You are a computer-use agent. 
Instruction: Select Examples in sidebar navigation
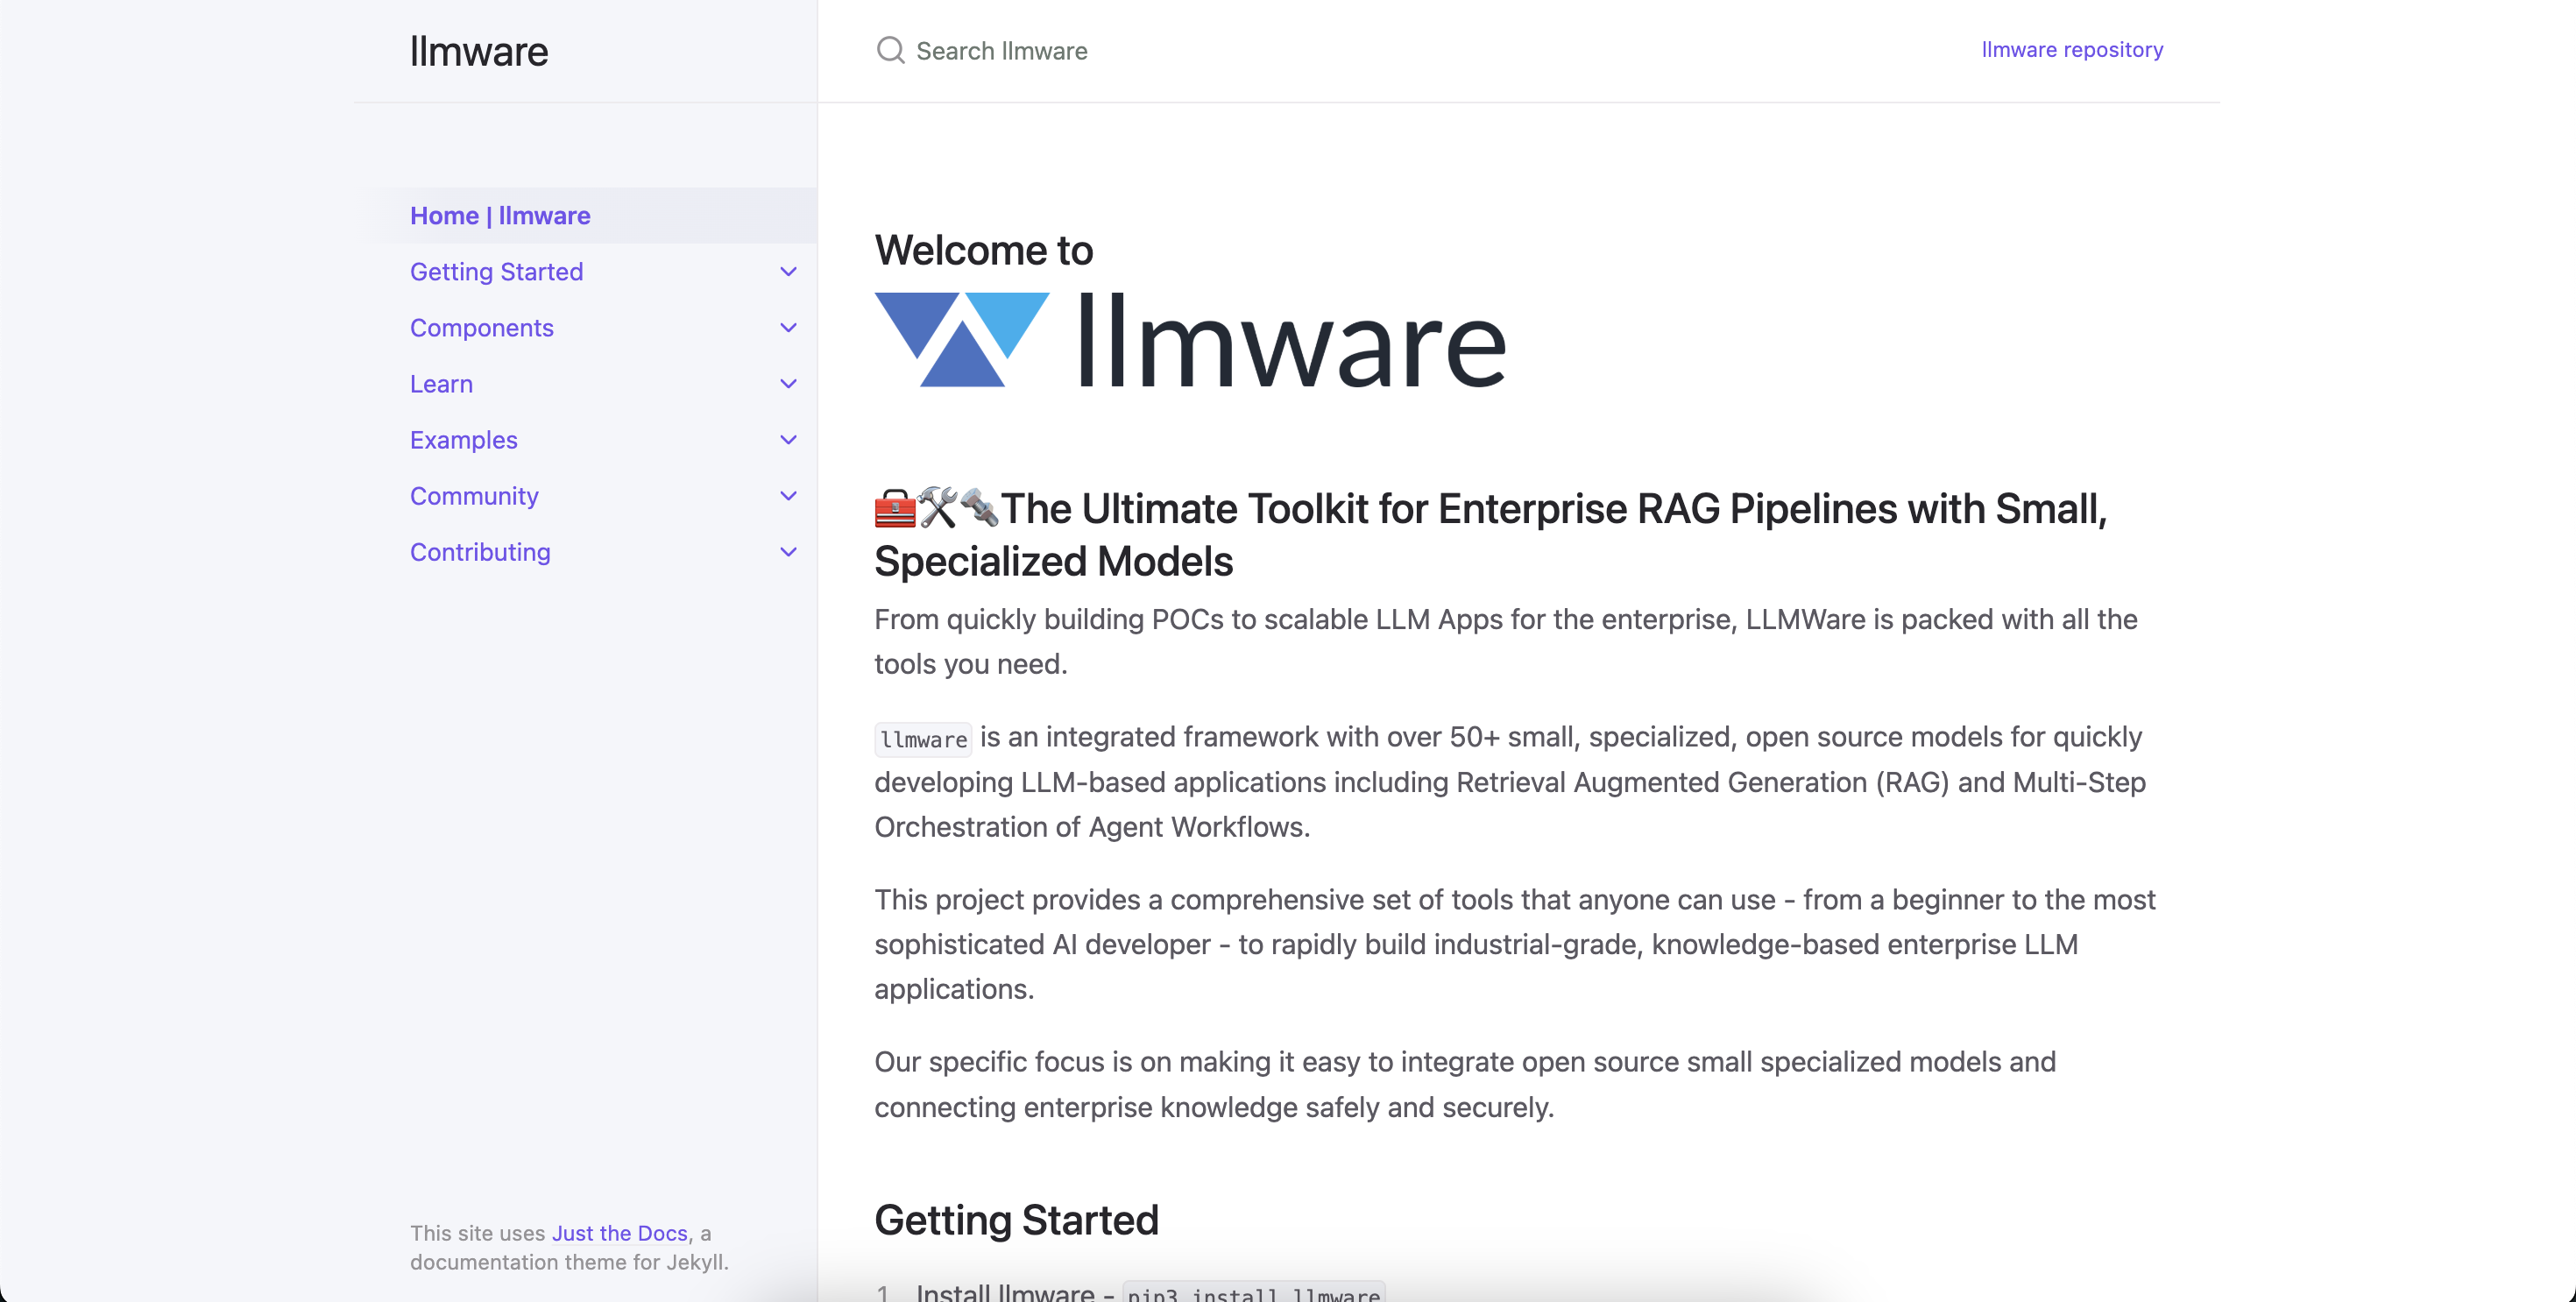[463, 440]
